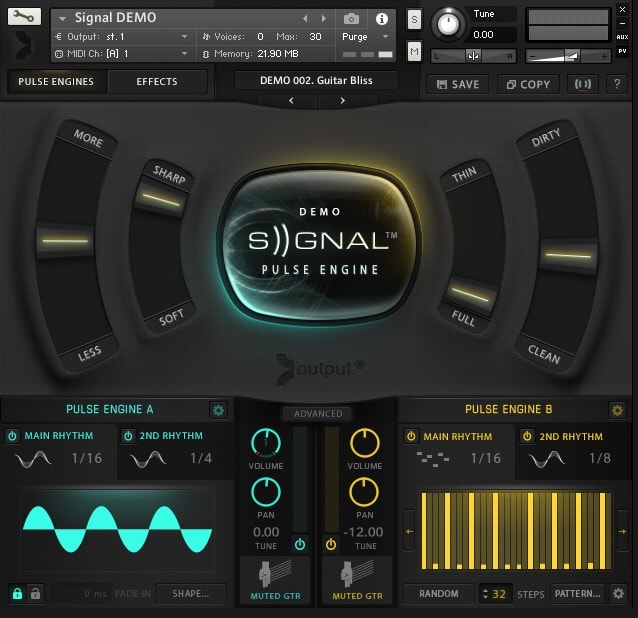
Task: Mute the instrument with M button
Action: coord(414,52)
